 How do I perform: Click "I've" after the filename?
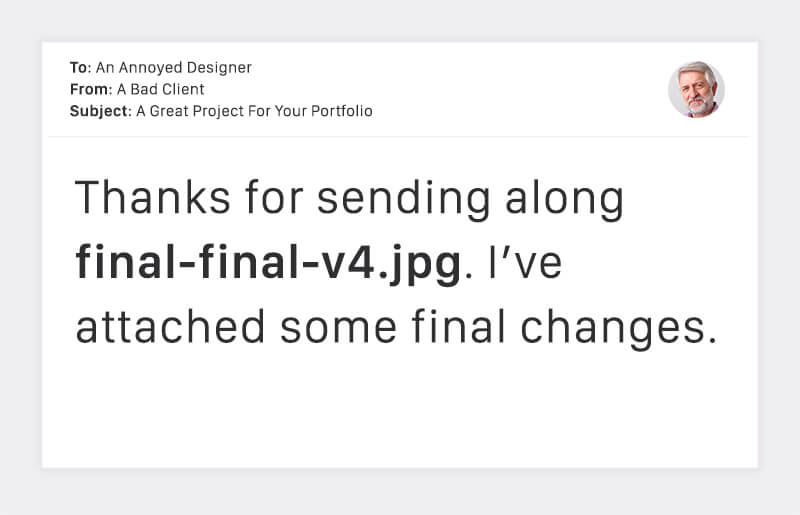click(511, 264)
